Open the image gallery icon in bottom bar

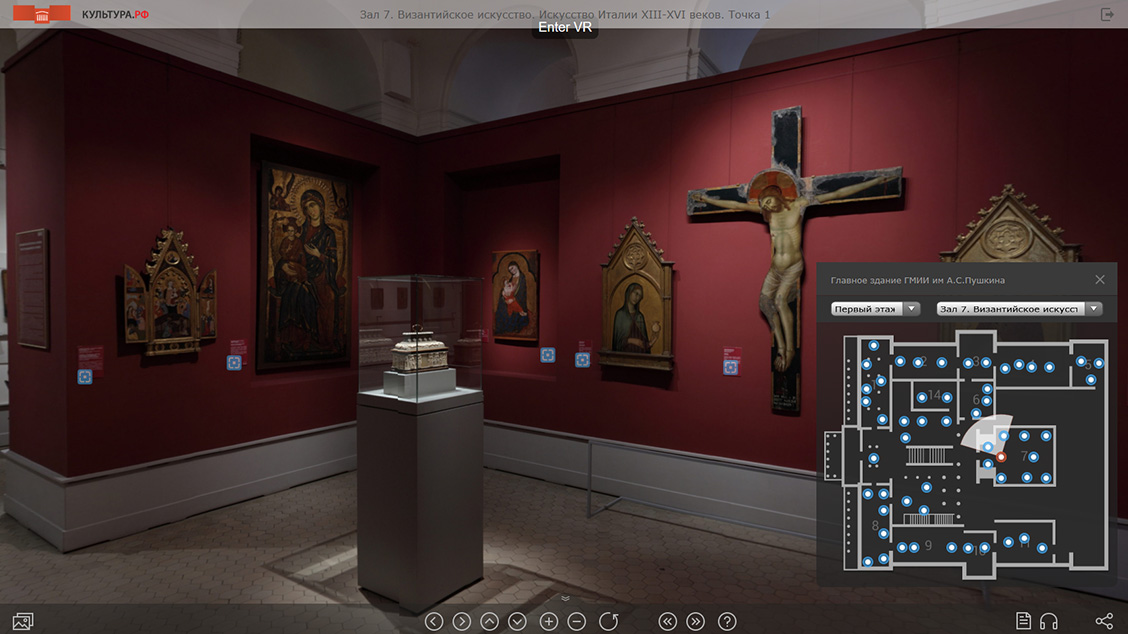(23, 621)
